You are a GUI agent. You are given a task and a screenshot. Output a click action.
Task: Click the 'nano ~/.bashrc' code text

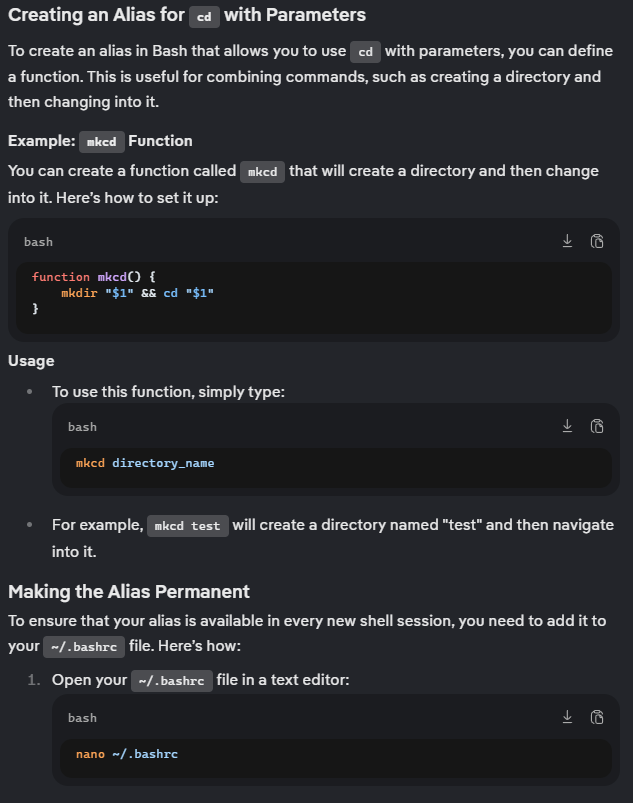coord(126,754)
